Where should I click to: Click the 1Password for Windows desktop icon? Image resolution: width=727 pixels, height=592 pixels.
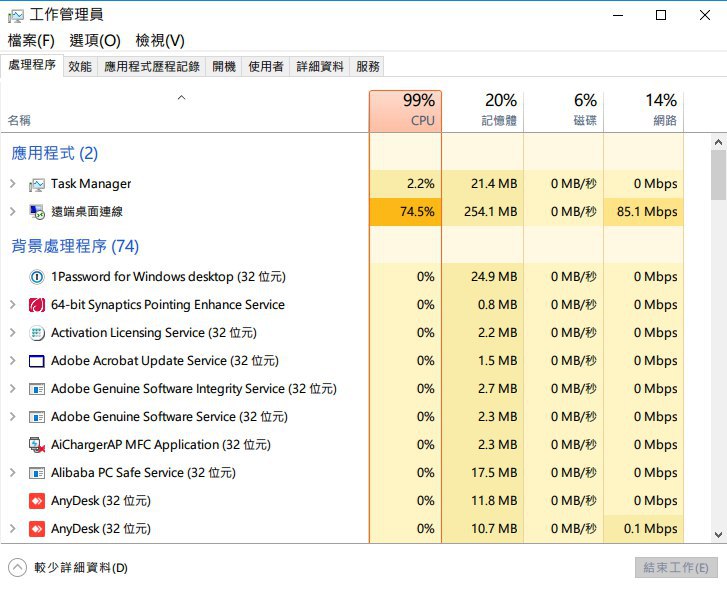click(37, 277)
